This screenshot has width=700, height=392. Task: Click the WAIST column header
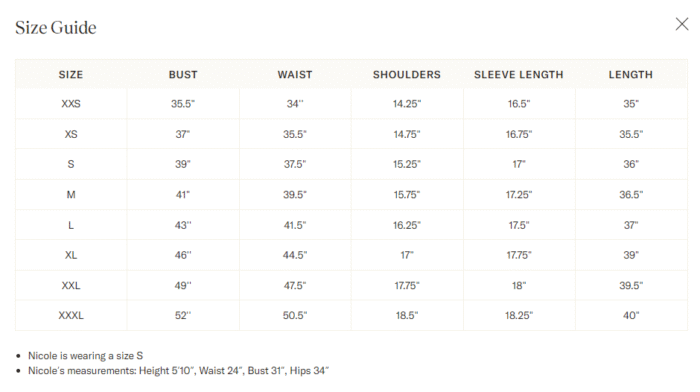[x=295, y=75]
